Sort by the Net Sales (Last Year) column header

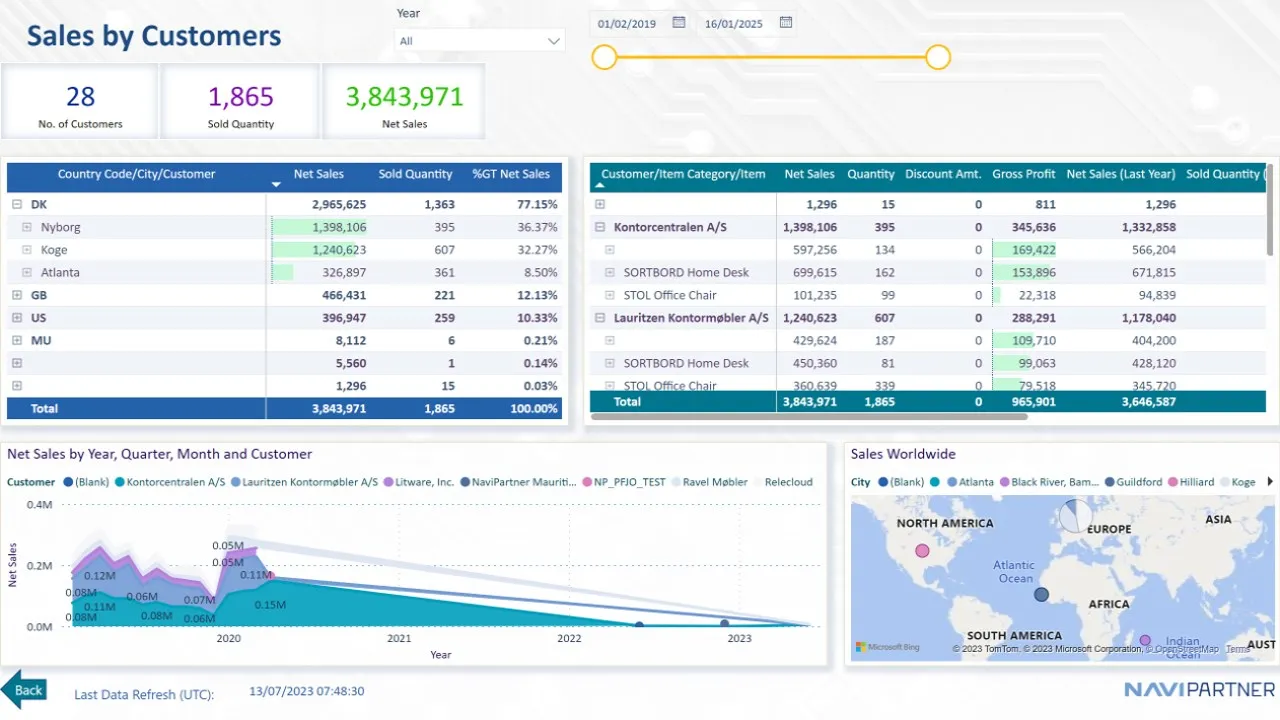[x=1121, y=174]
